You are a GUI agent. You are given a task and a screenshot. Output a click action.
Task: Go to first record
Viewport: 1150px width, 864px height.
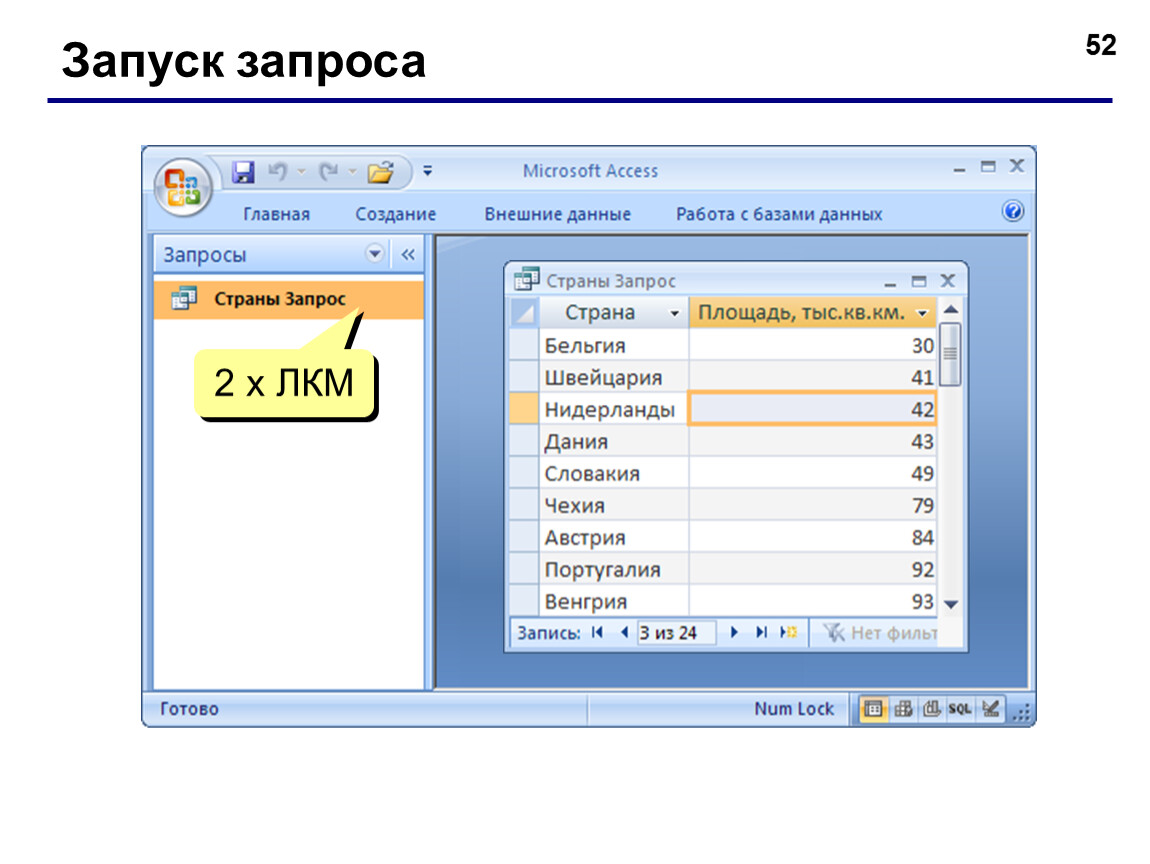pos(597,632)
